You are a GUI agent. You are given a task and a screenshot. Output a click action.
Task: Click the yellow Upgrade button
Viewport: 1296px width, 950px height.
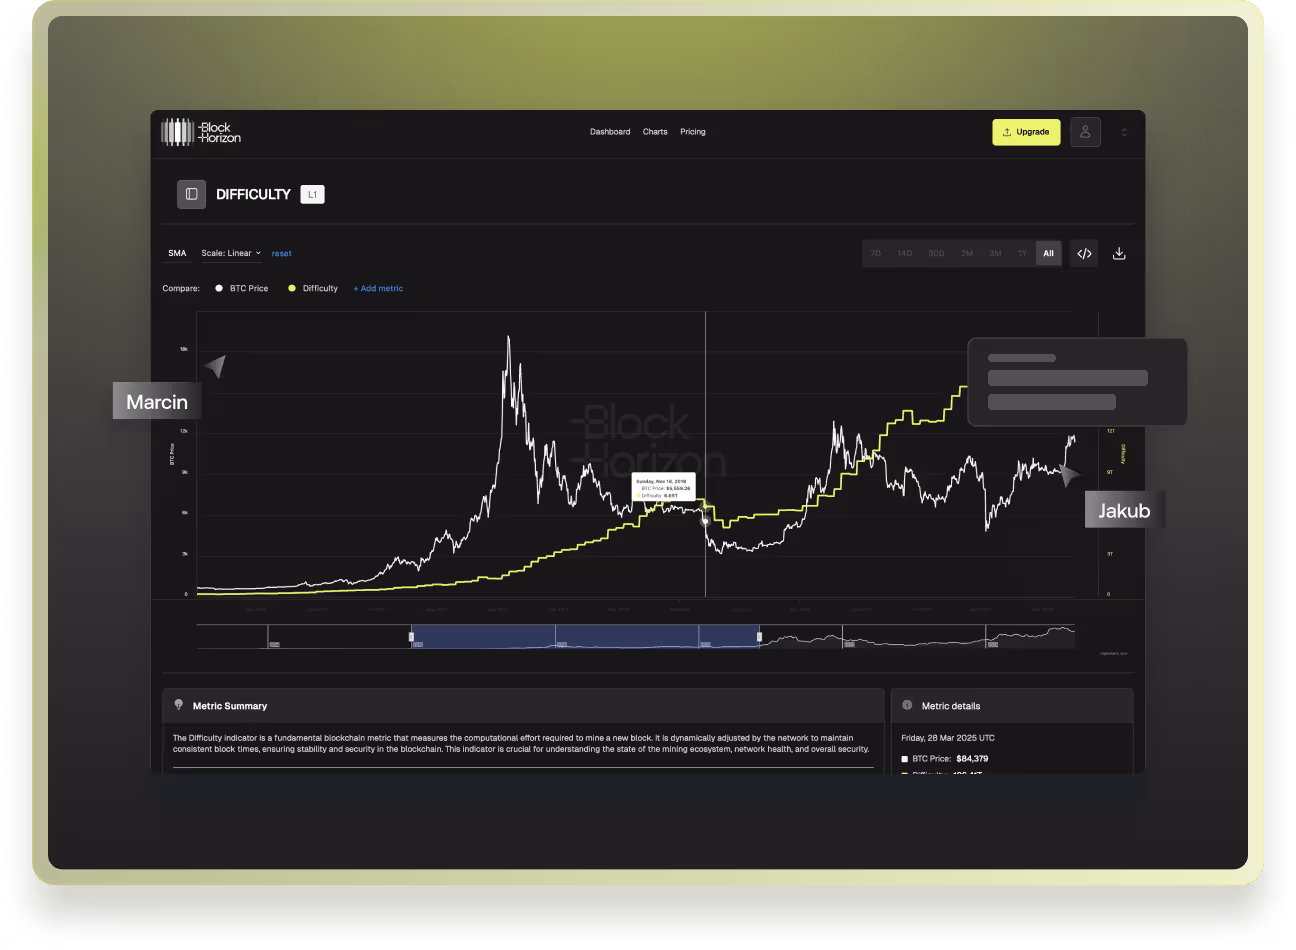[x=1026, y=132]
